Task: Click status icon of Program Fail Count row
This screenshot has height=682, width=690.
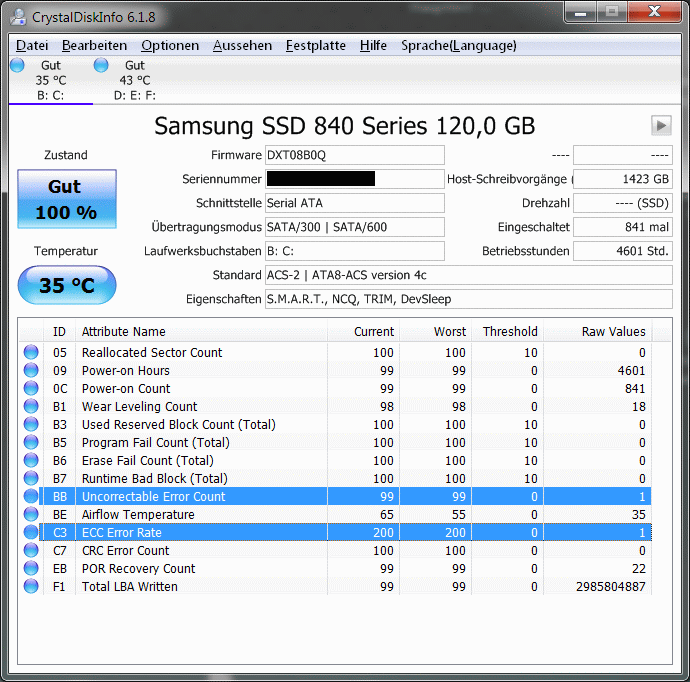Action: point(31,442)
